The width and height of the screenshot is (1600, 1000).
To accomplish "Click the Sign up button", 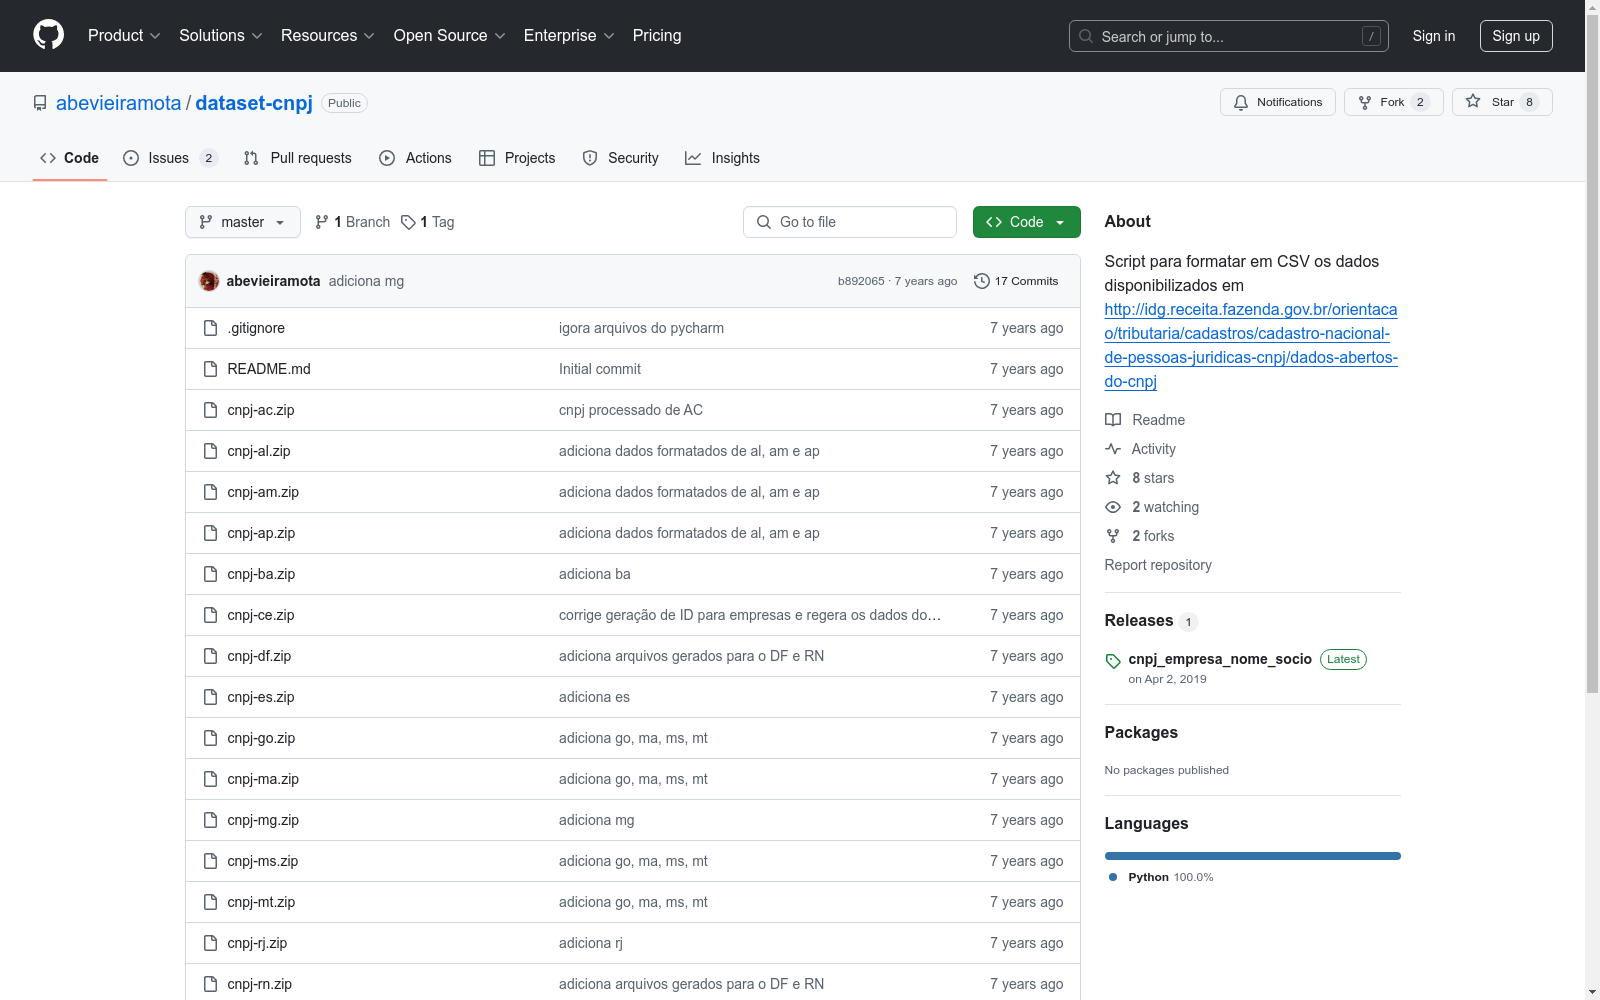I will (1516, 36).
